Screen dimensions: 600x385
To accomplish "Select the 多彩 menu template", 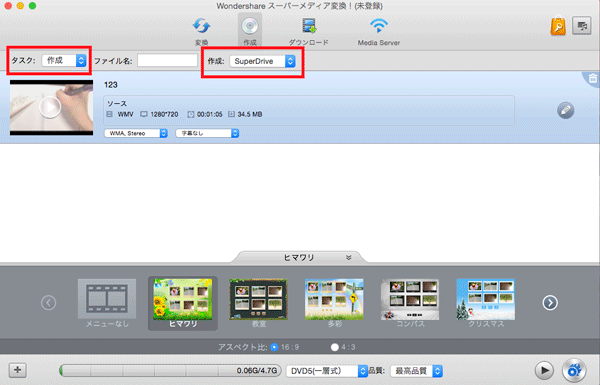I will tap(334, 303).
